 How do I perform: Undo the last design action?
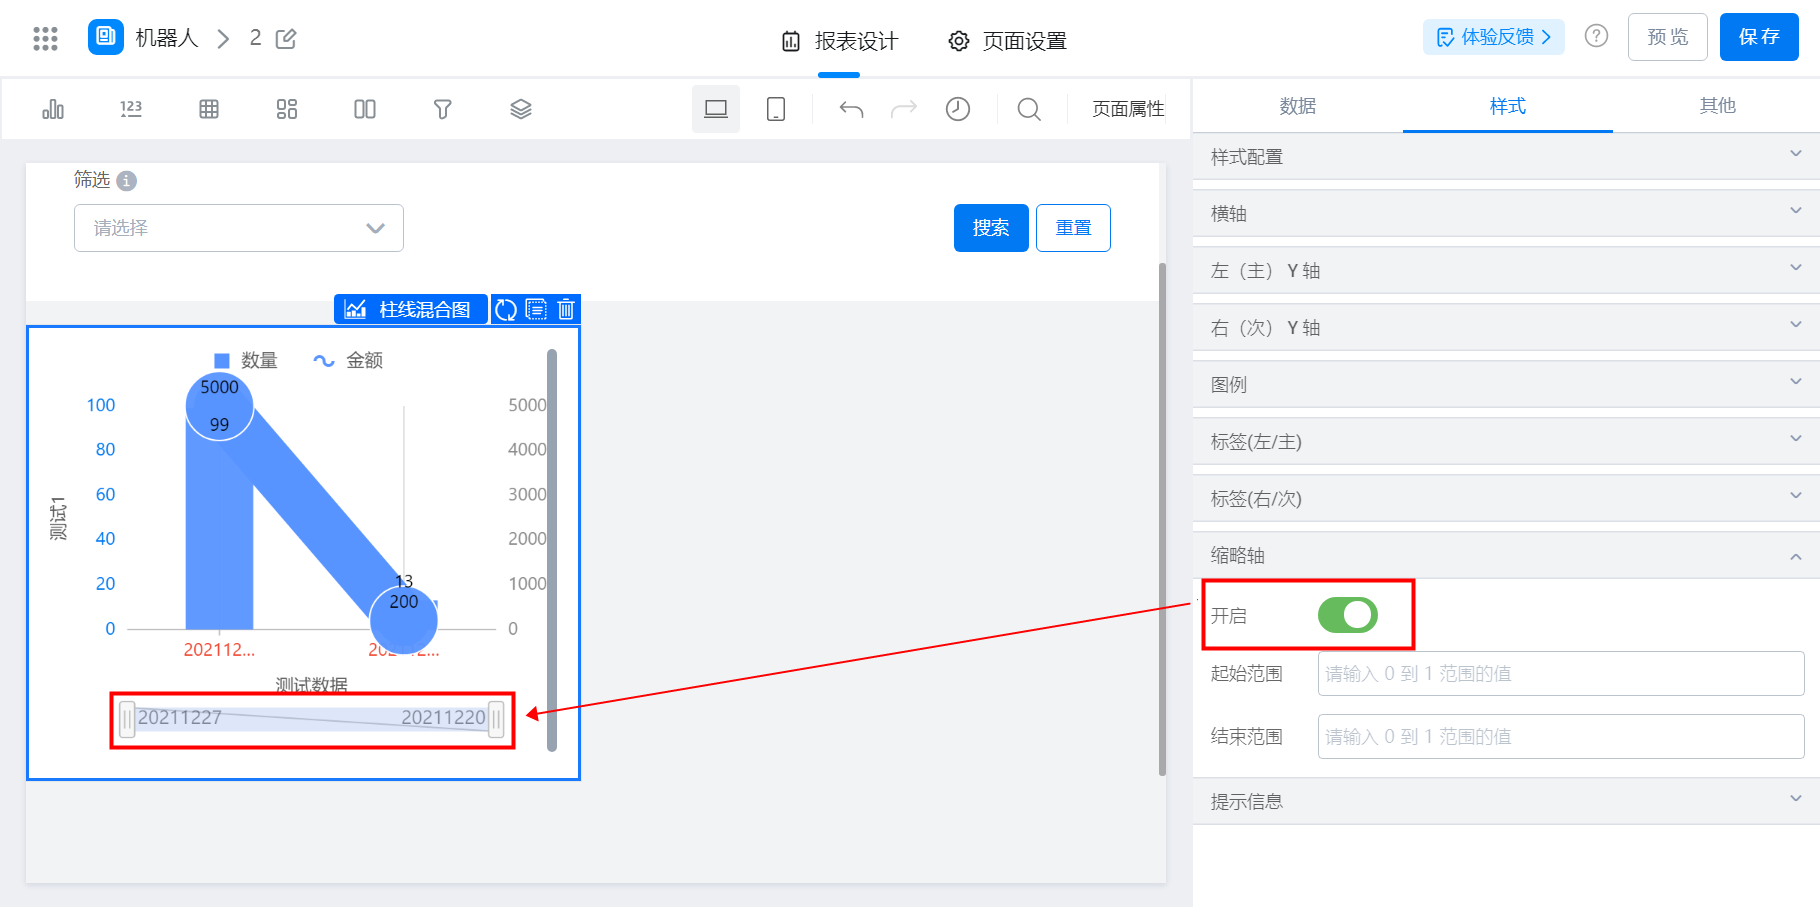[851, 109]
